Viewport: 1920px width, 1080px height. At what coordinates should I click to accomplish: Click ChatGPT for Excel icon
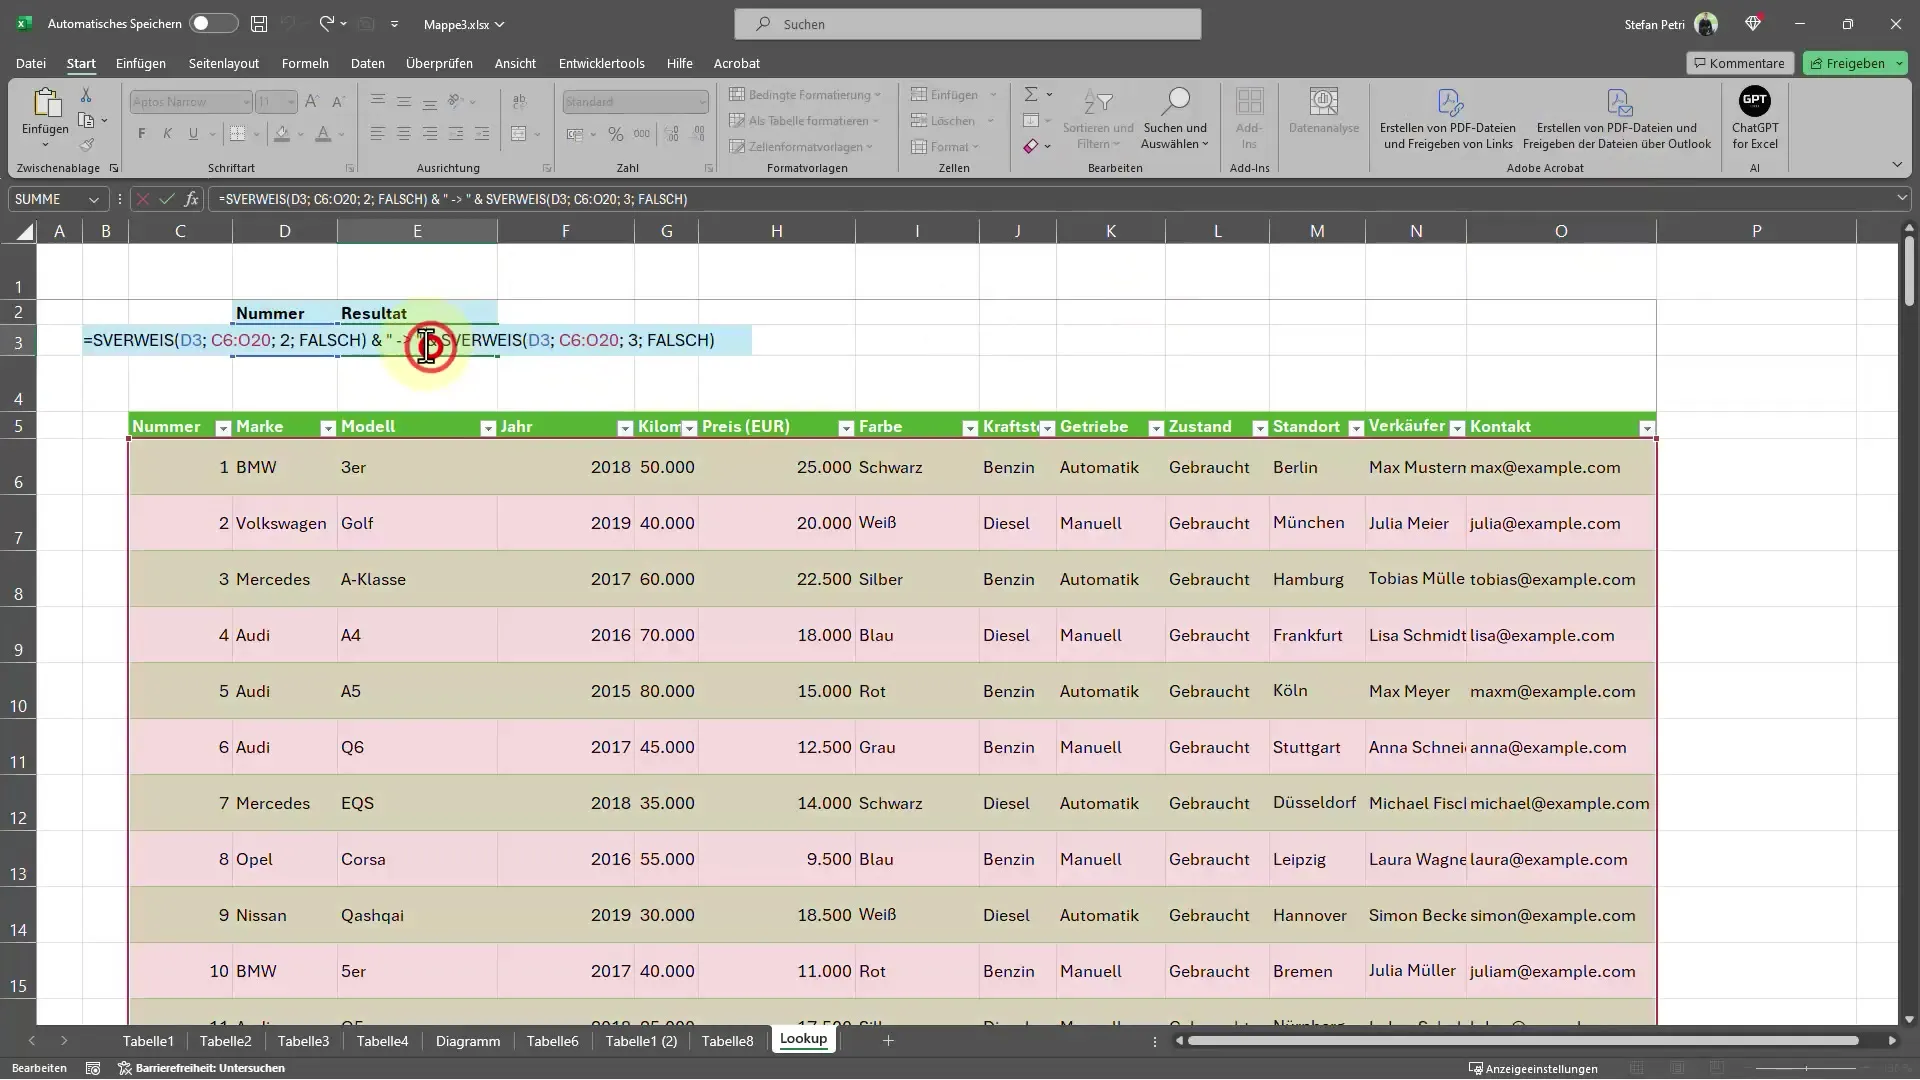1755,100
